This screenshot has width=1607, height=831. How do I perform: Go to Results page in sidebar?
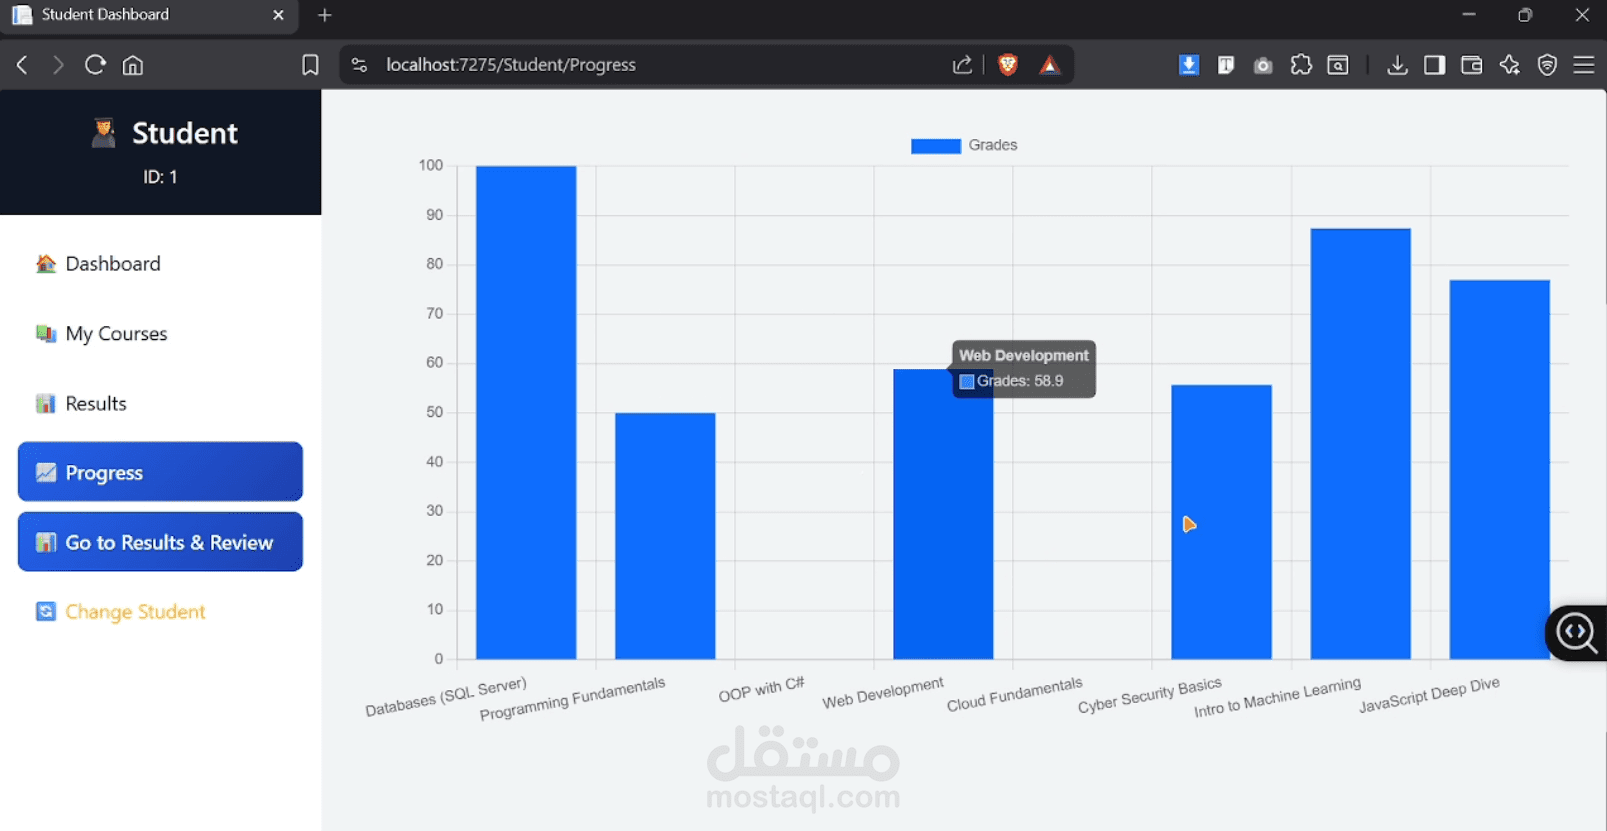point(81,403)
